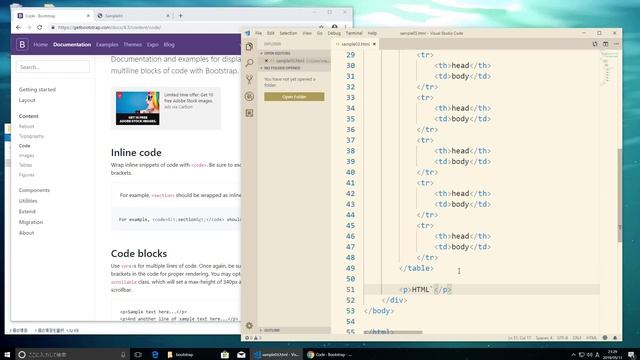Open Mail app from the taskbar
Screen dimensions: 640x360
241,354
